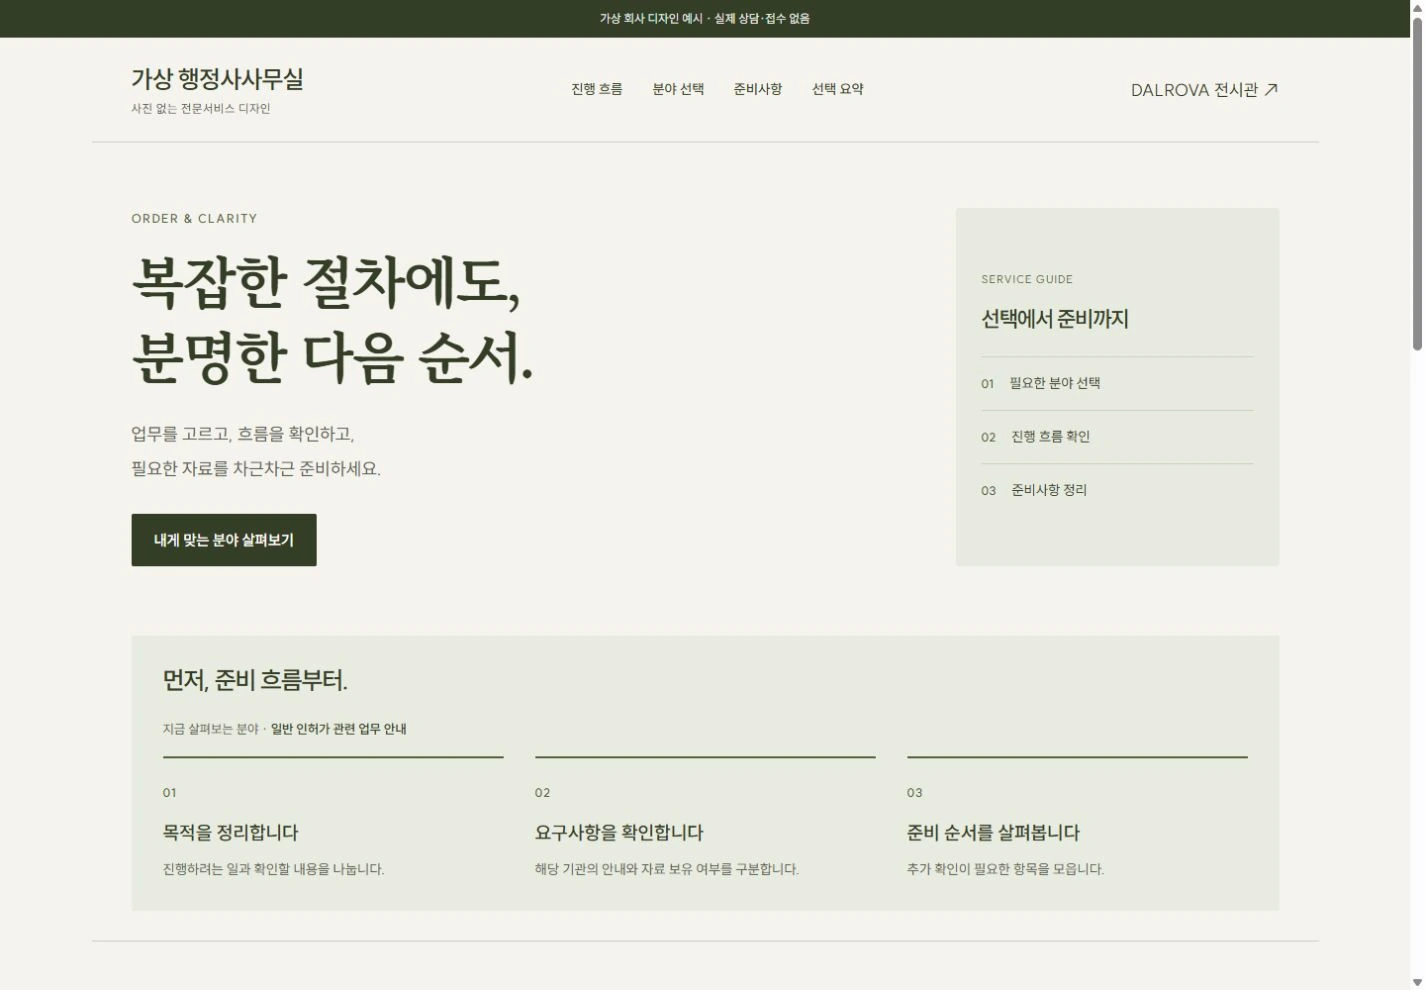Select 02 진행 흐름 확인 in the guide
Screen dimensions: 1425x990
[x=1117, y=437]
